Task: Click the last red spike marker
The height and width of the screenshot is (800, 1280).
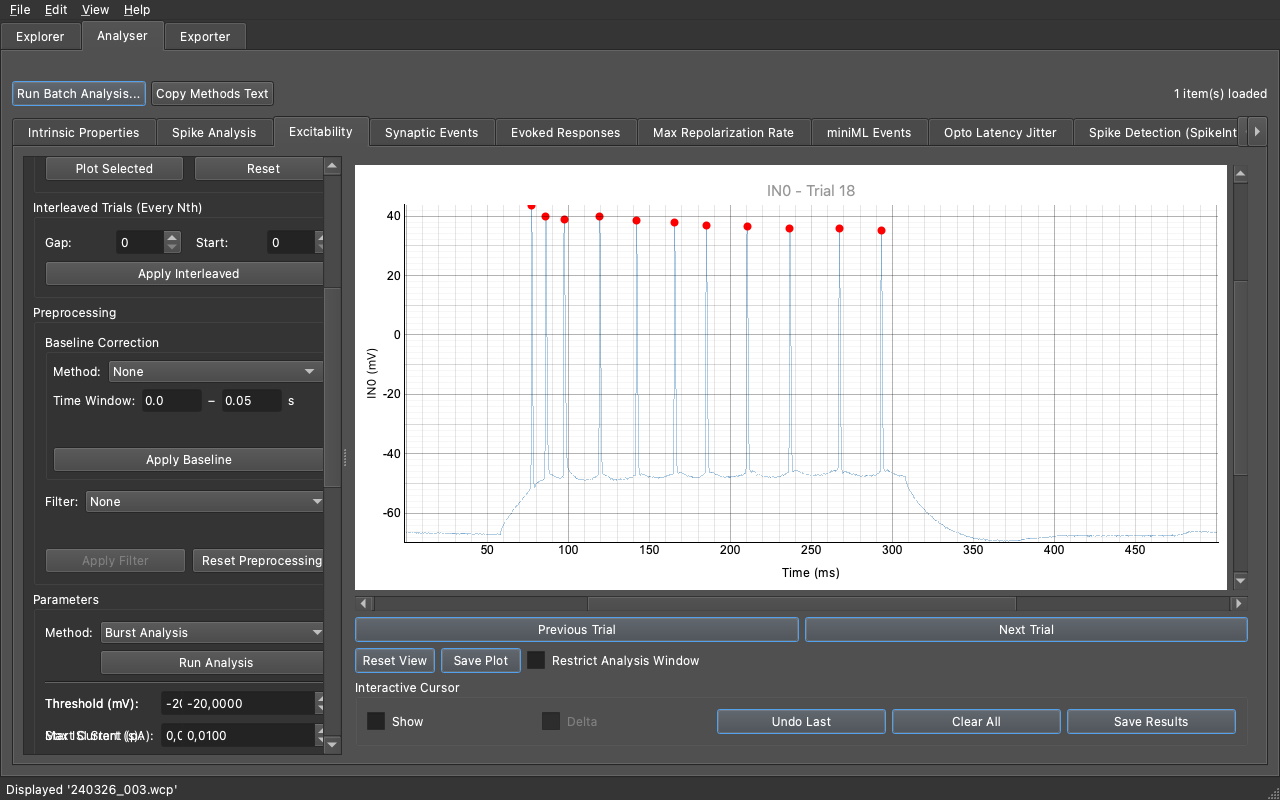Action: pyautogui.click(x=881, y=231)
